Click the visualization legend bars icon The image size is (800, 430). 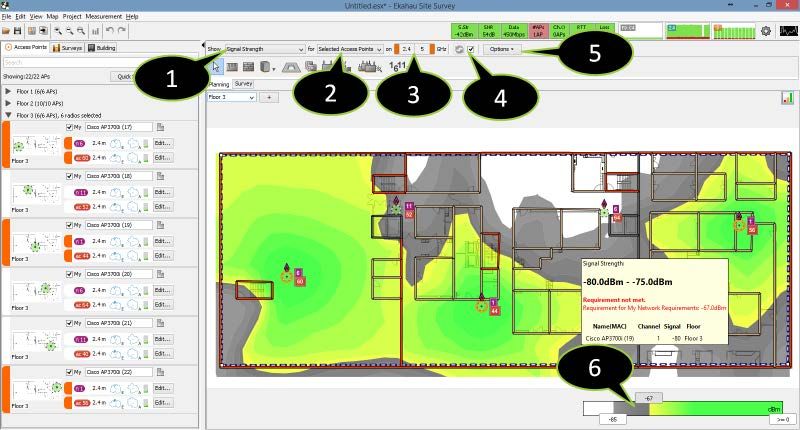click(787, 97)
